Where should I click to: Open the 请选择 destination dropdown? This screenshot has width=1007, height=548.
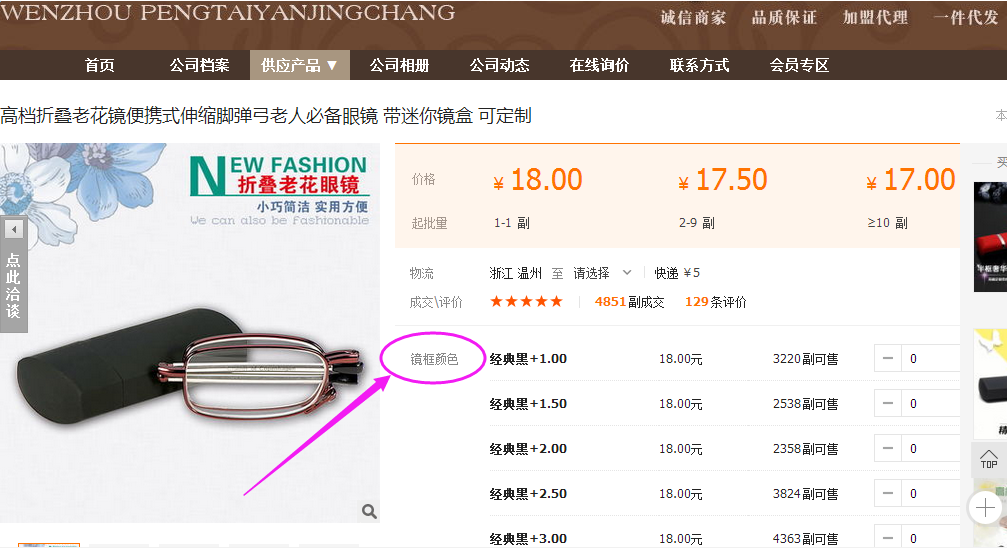tap(602, 273)
